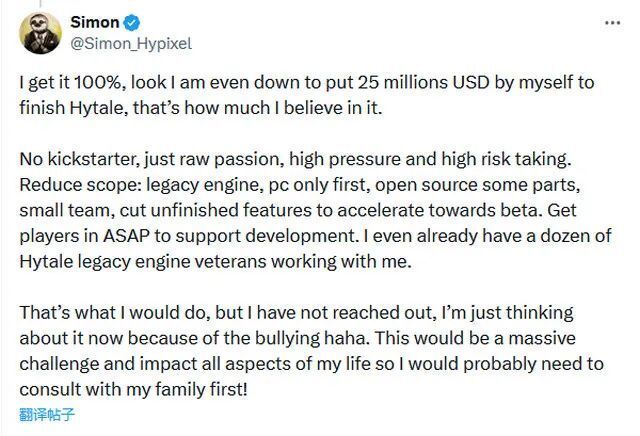Click the final line "consult with my family first!"
Image resolution: width=640 pixels, height=436 pixels.
[x=133, y=389]
